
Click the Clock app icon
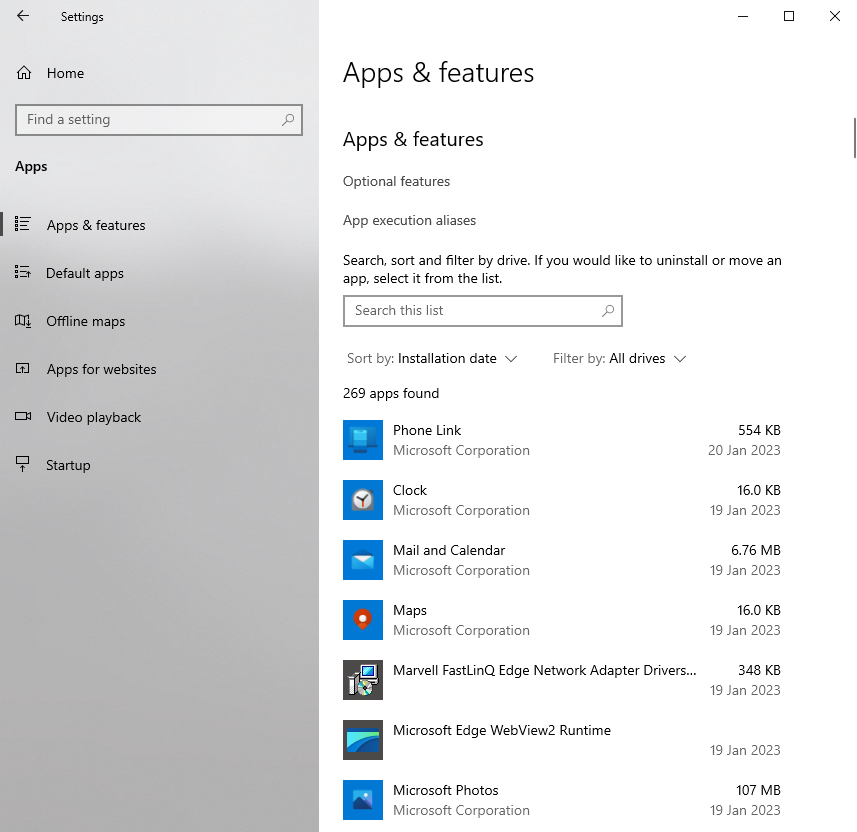click(363, 500)
